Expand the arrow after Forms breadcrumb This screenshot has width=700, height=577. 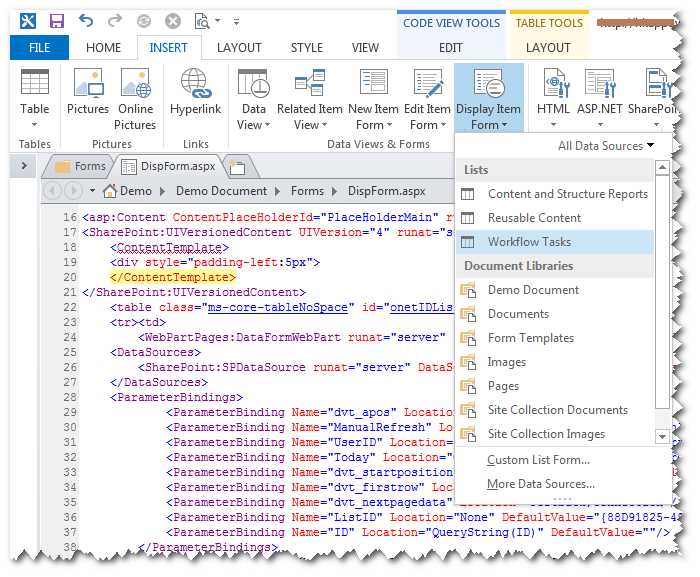[334, 191]
